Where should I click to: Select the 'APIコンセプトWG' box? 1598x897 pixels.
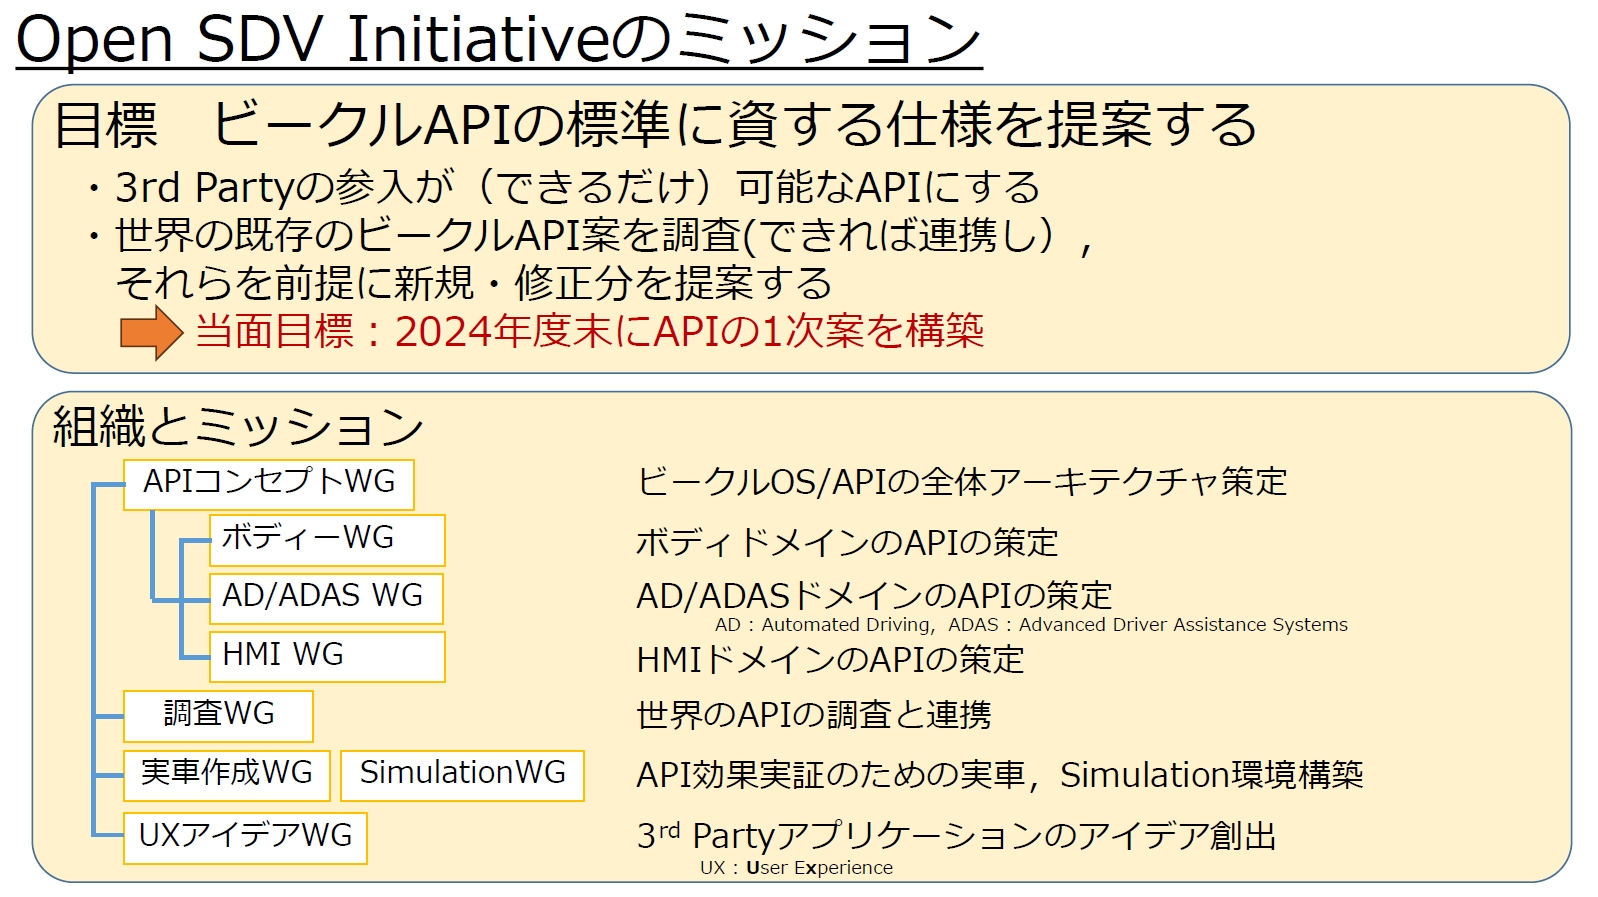(269, 484)
